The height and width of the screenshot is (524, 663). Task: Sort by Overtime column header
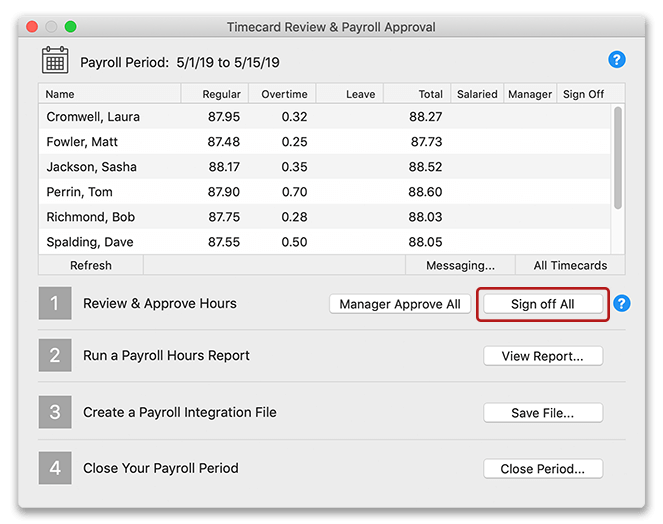click(x=283, y=94)
